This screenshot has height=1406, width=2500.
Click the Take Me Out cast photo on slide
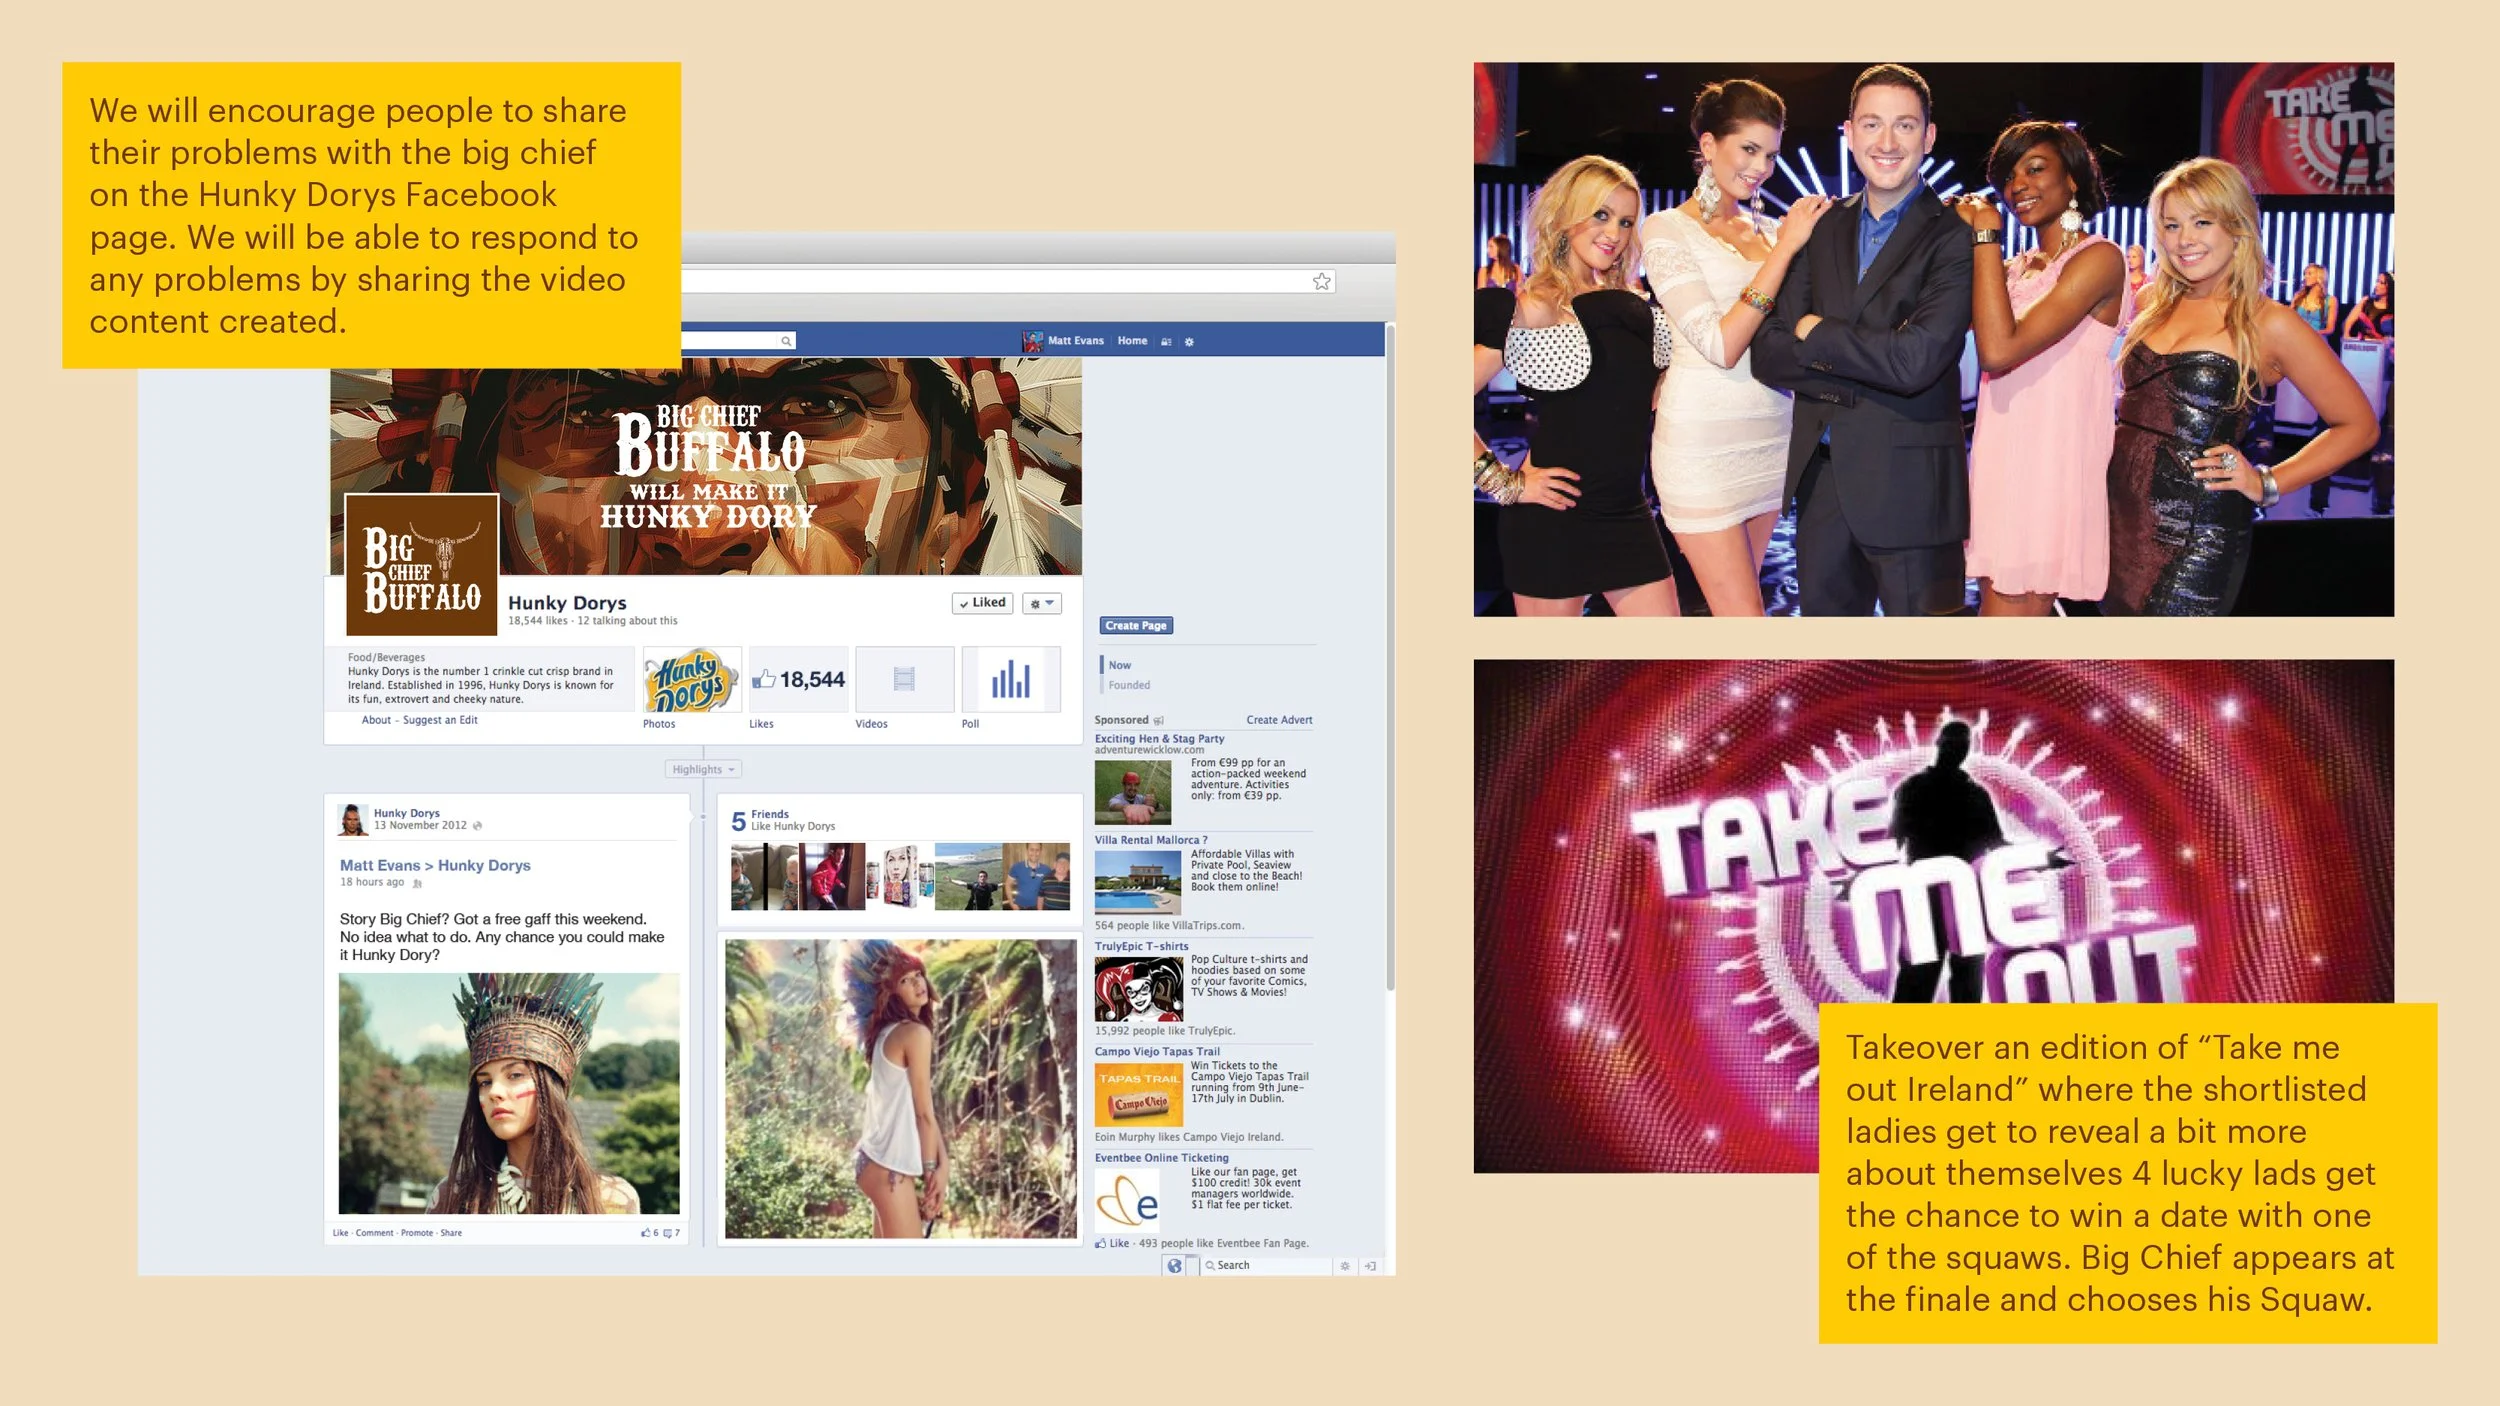tap(1933, 339)
